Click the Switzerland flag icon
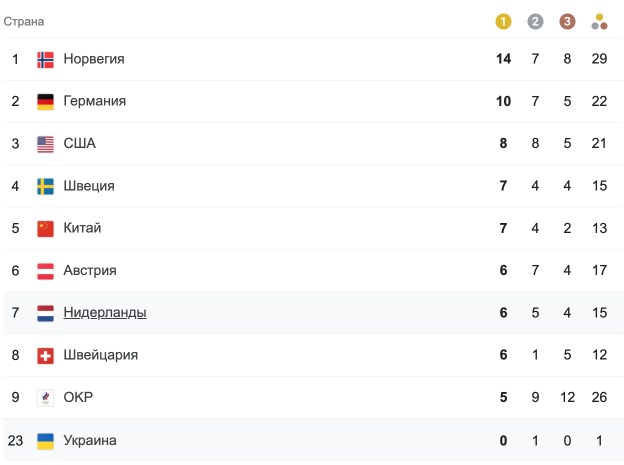The height and width of the screenshot is (465, 624). click(x=45, y=356)
